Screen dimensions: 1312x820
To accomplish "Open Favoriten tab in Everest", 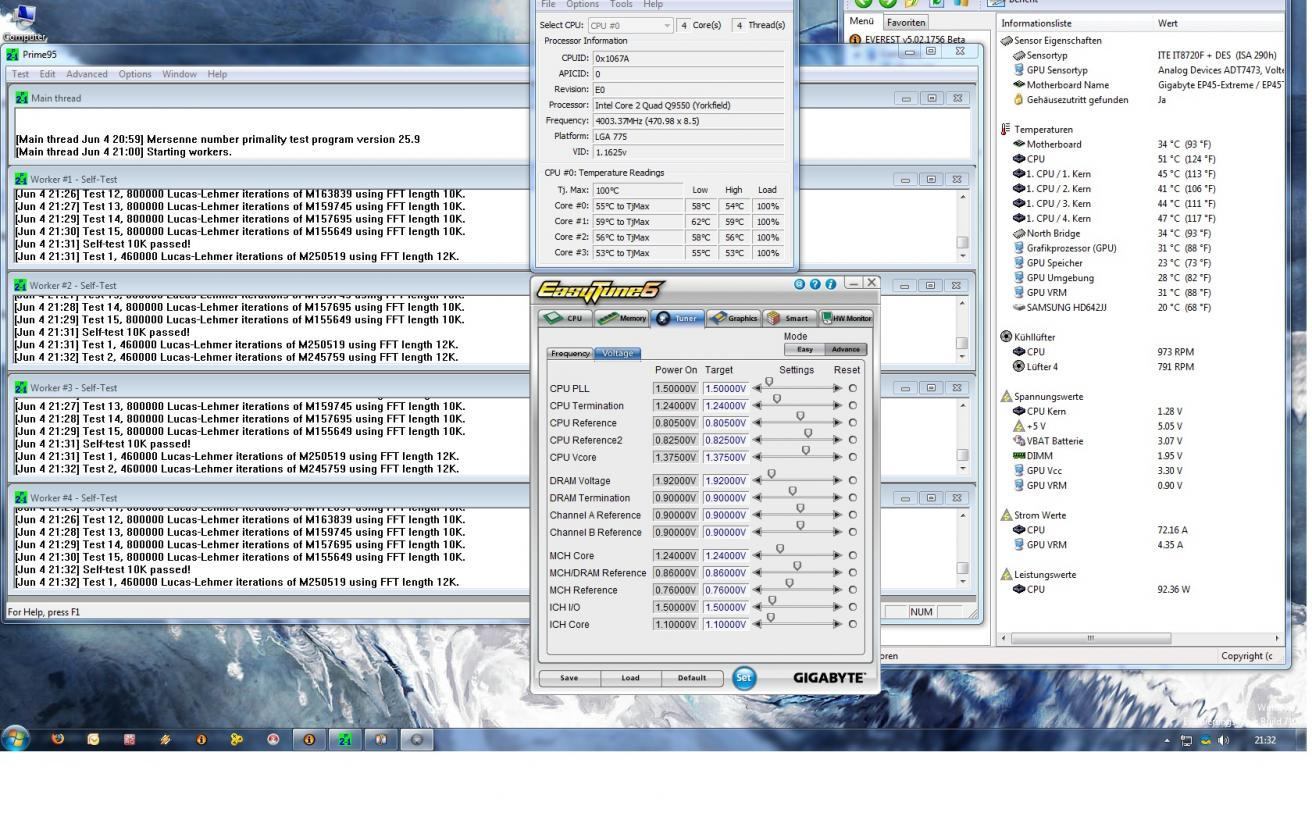I will click(906, 22).
